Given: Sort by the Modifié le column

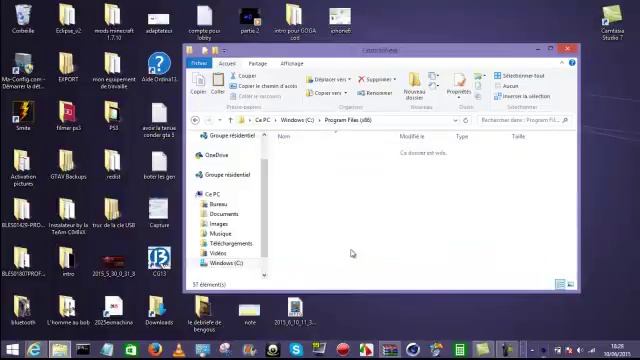Looking at the screenshot, I should (x=412, y=136).
